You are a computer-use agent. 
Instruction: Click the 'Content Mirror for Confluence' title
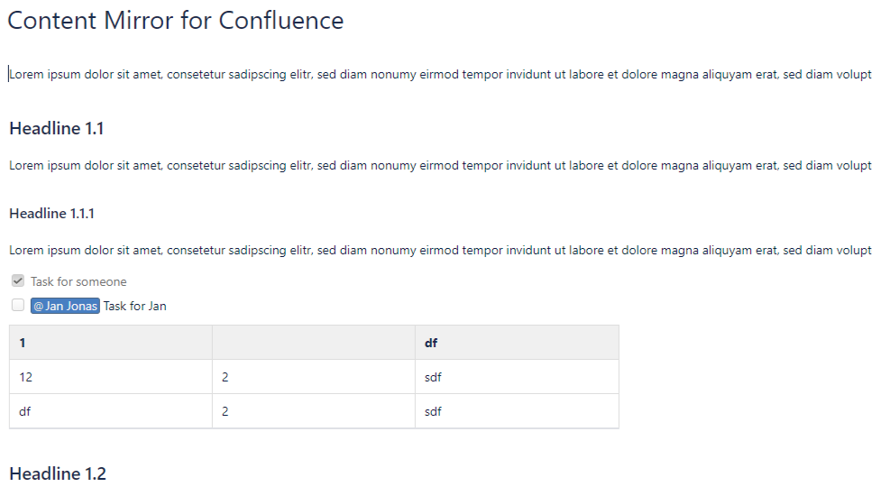click(x=176, y=21)
